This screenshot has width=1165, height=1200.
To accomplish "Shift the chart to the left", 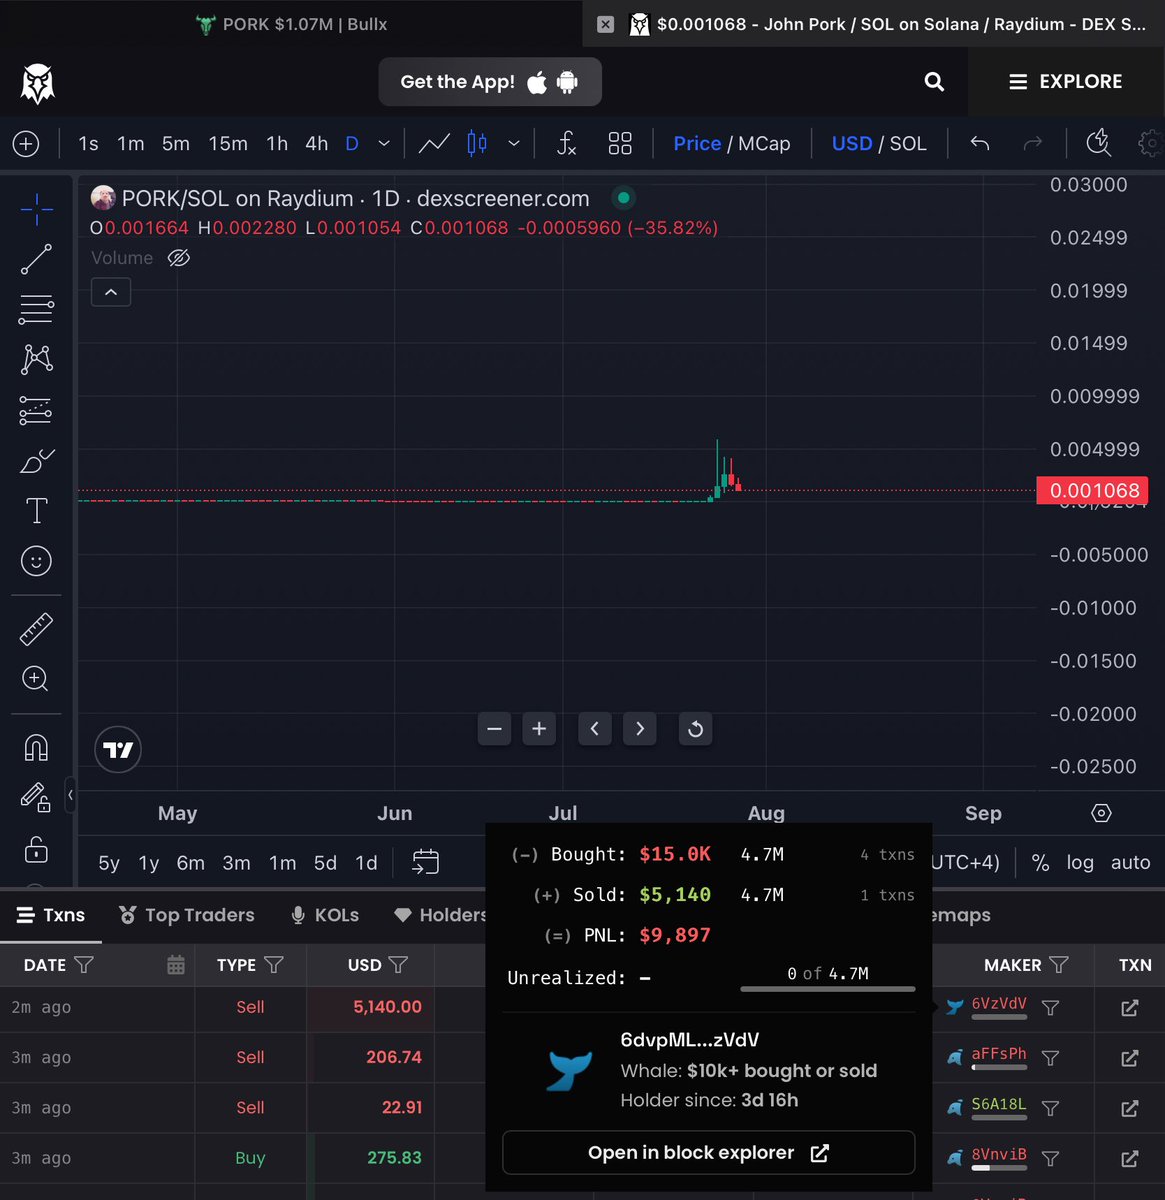I will point(595,729).
